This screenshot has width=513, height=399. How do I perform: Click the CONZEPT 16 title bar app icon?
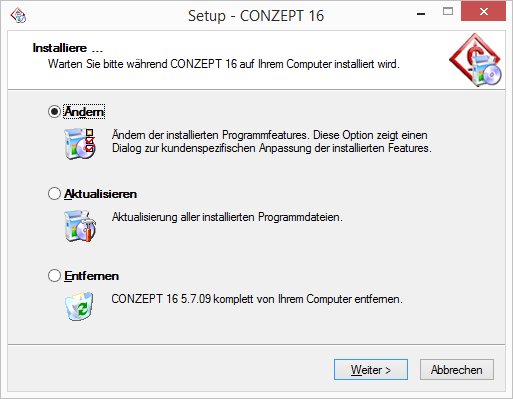point(18,15)
